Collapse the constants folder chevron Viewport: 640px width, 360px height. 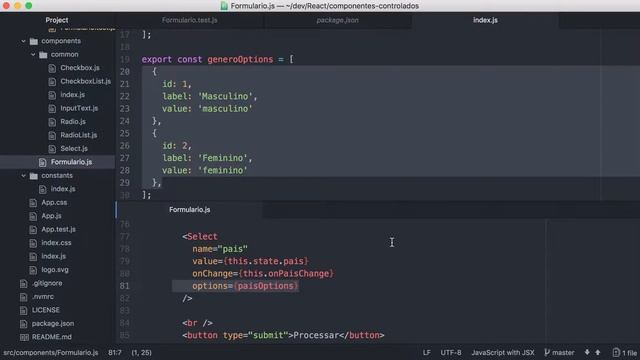23,176
